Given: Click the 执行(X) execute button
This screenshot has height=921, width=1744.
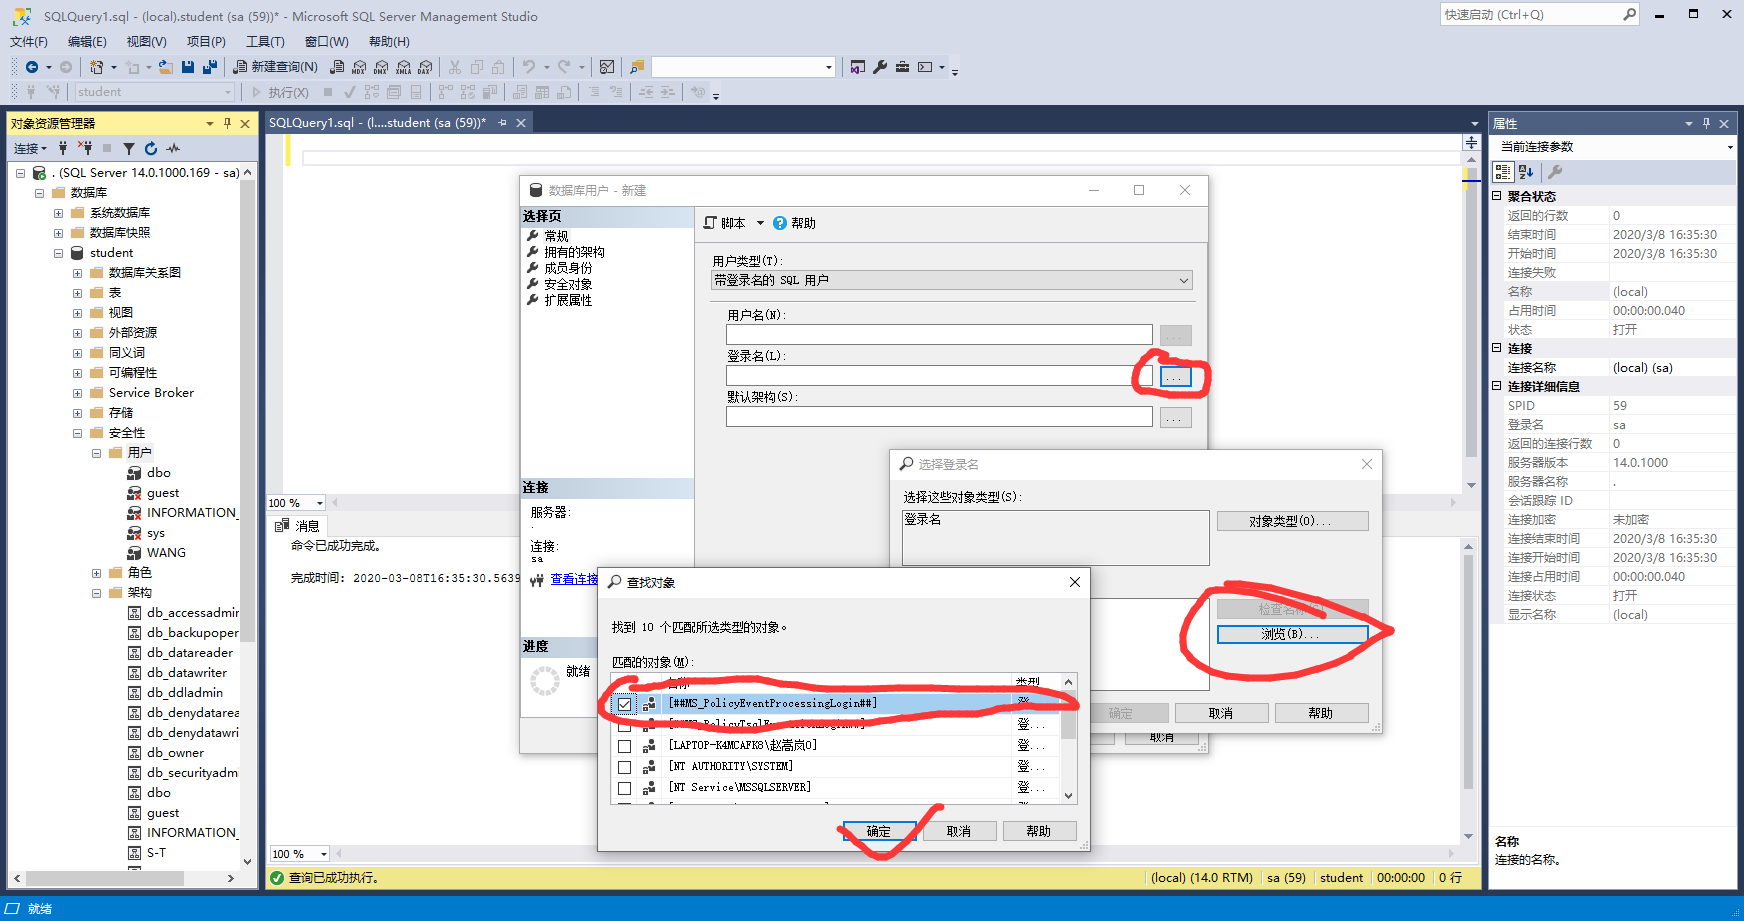Looking at the screenshot, I should coord(280,92).
